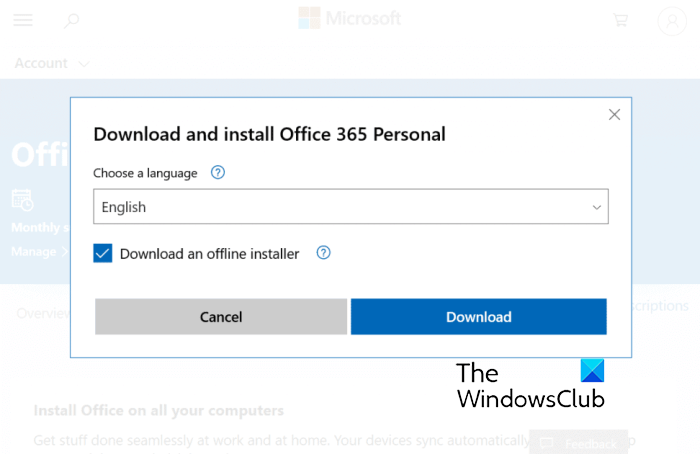Click the blue Download button
The image size is (700, 454).
pyautogui.click(x=478, y=317)
